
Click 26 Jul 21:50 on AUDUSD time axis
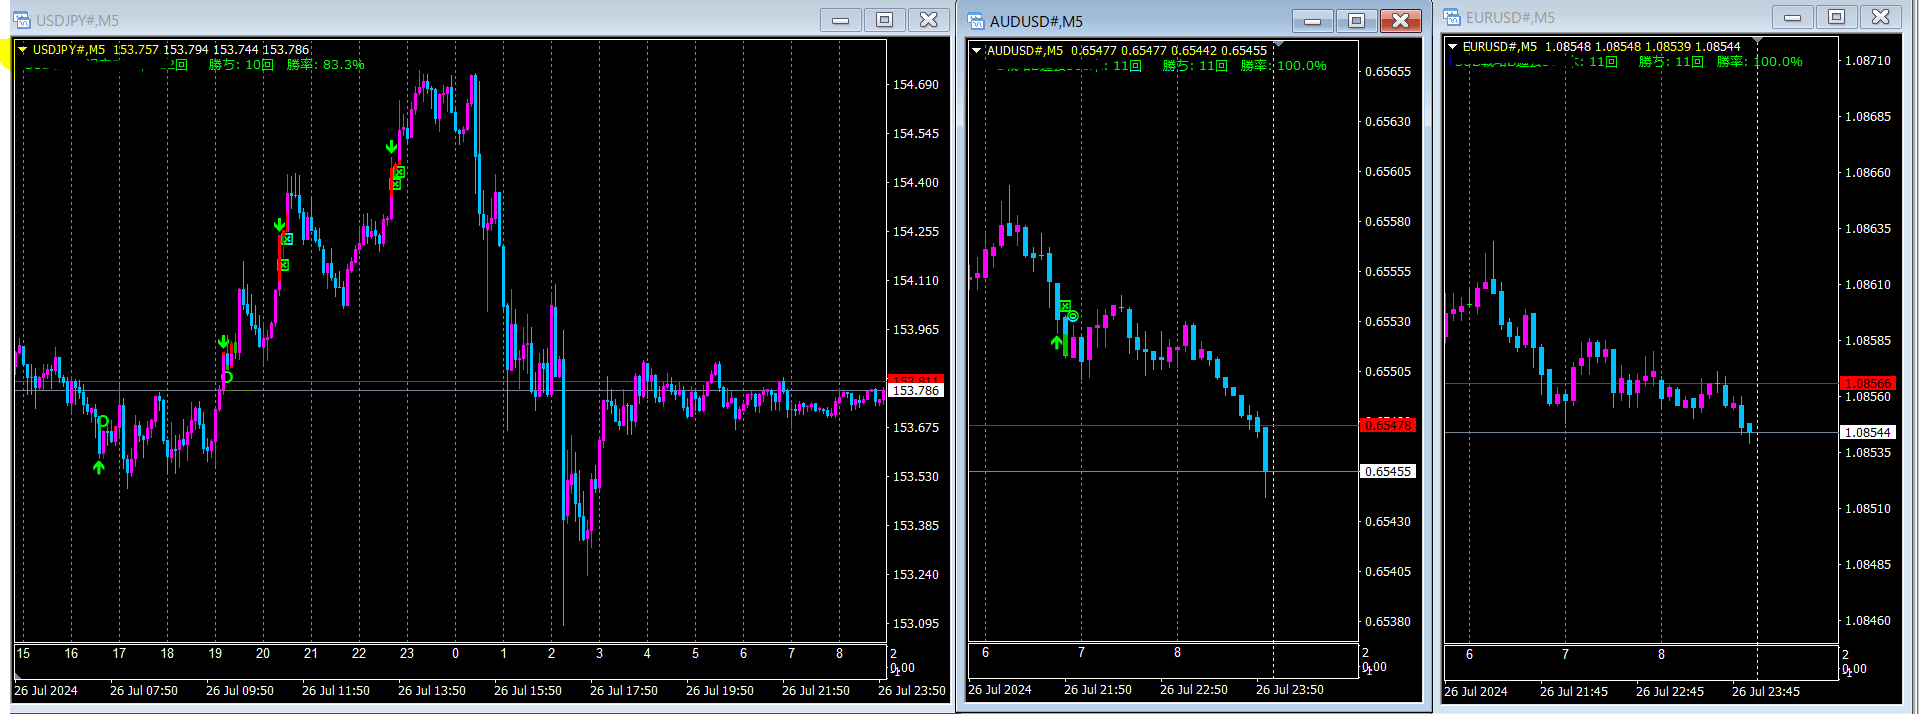[x=1098, y=690]
